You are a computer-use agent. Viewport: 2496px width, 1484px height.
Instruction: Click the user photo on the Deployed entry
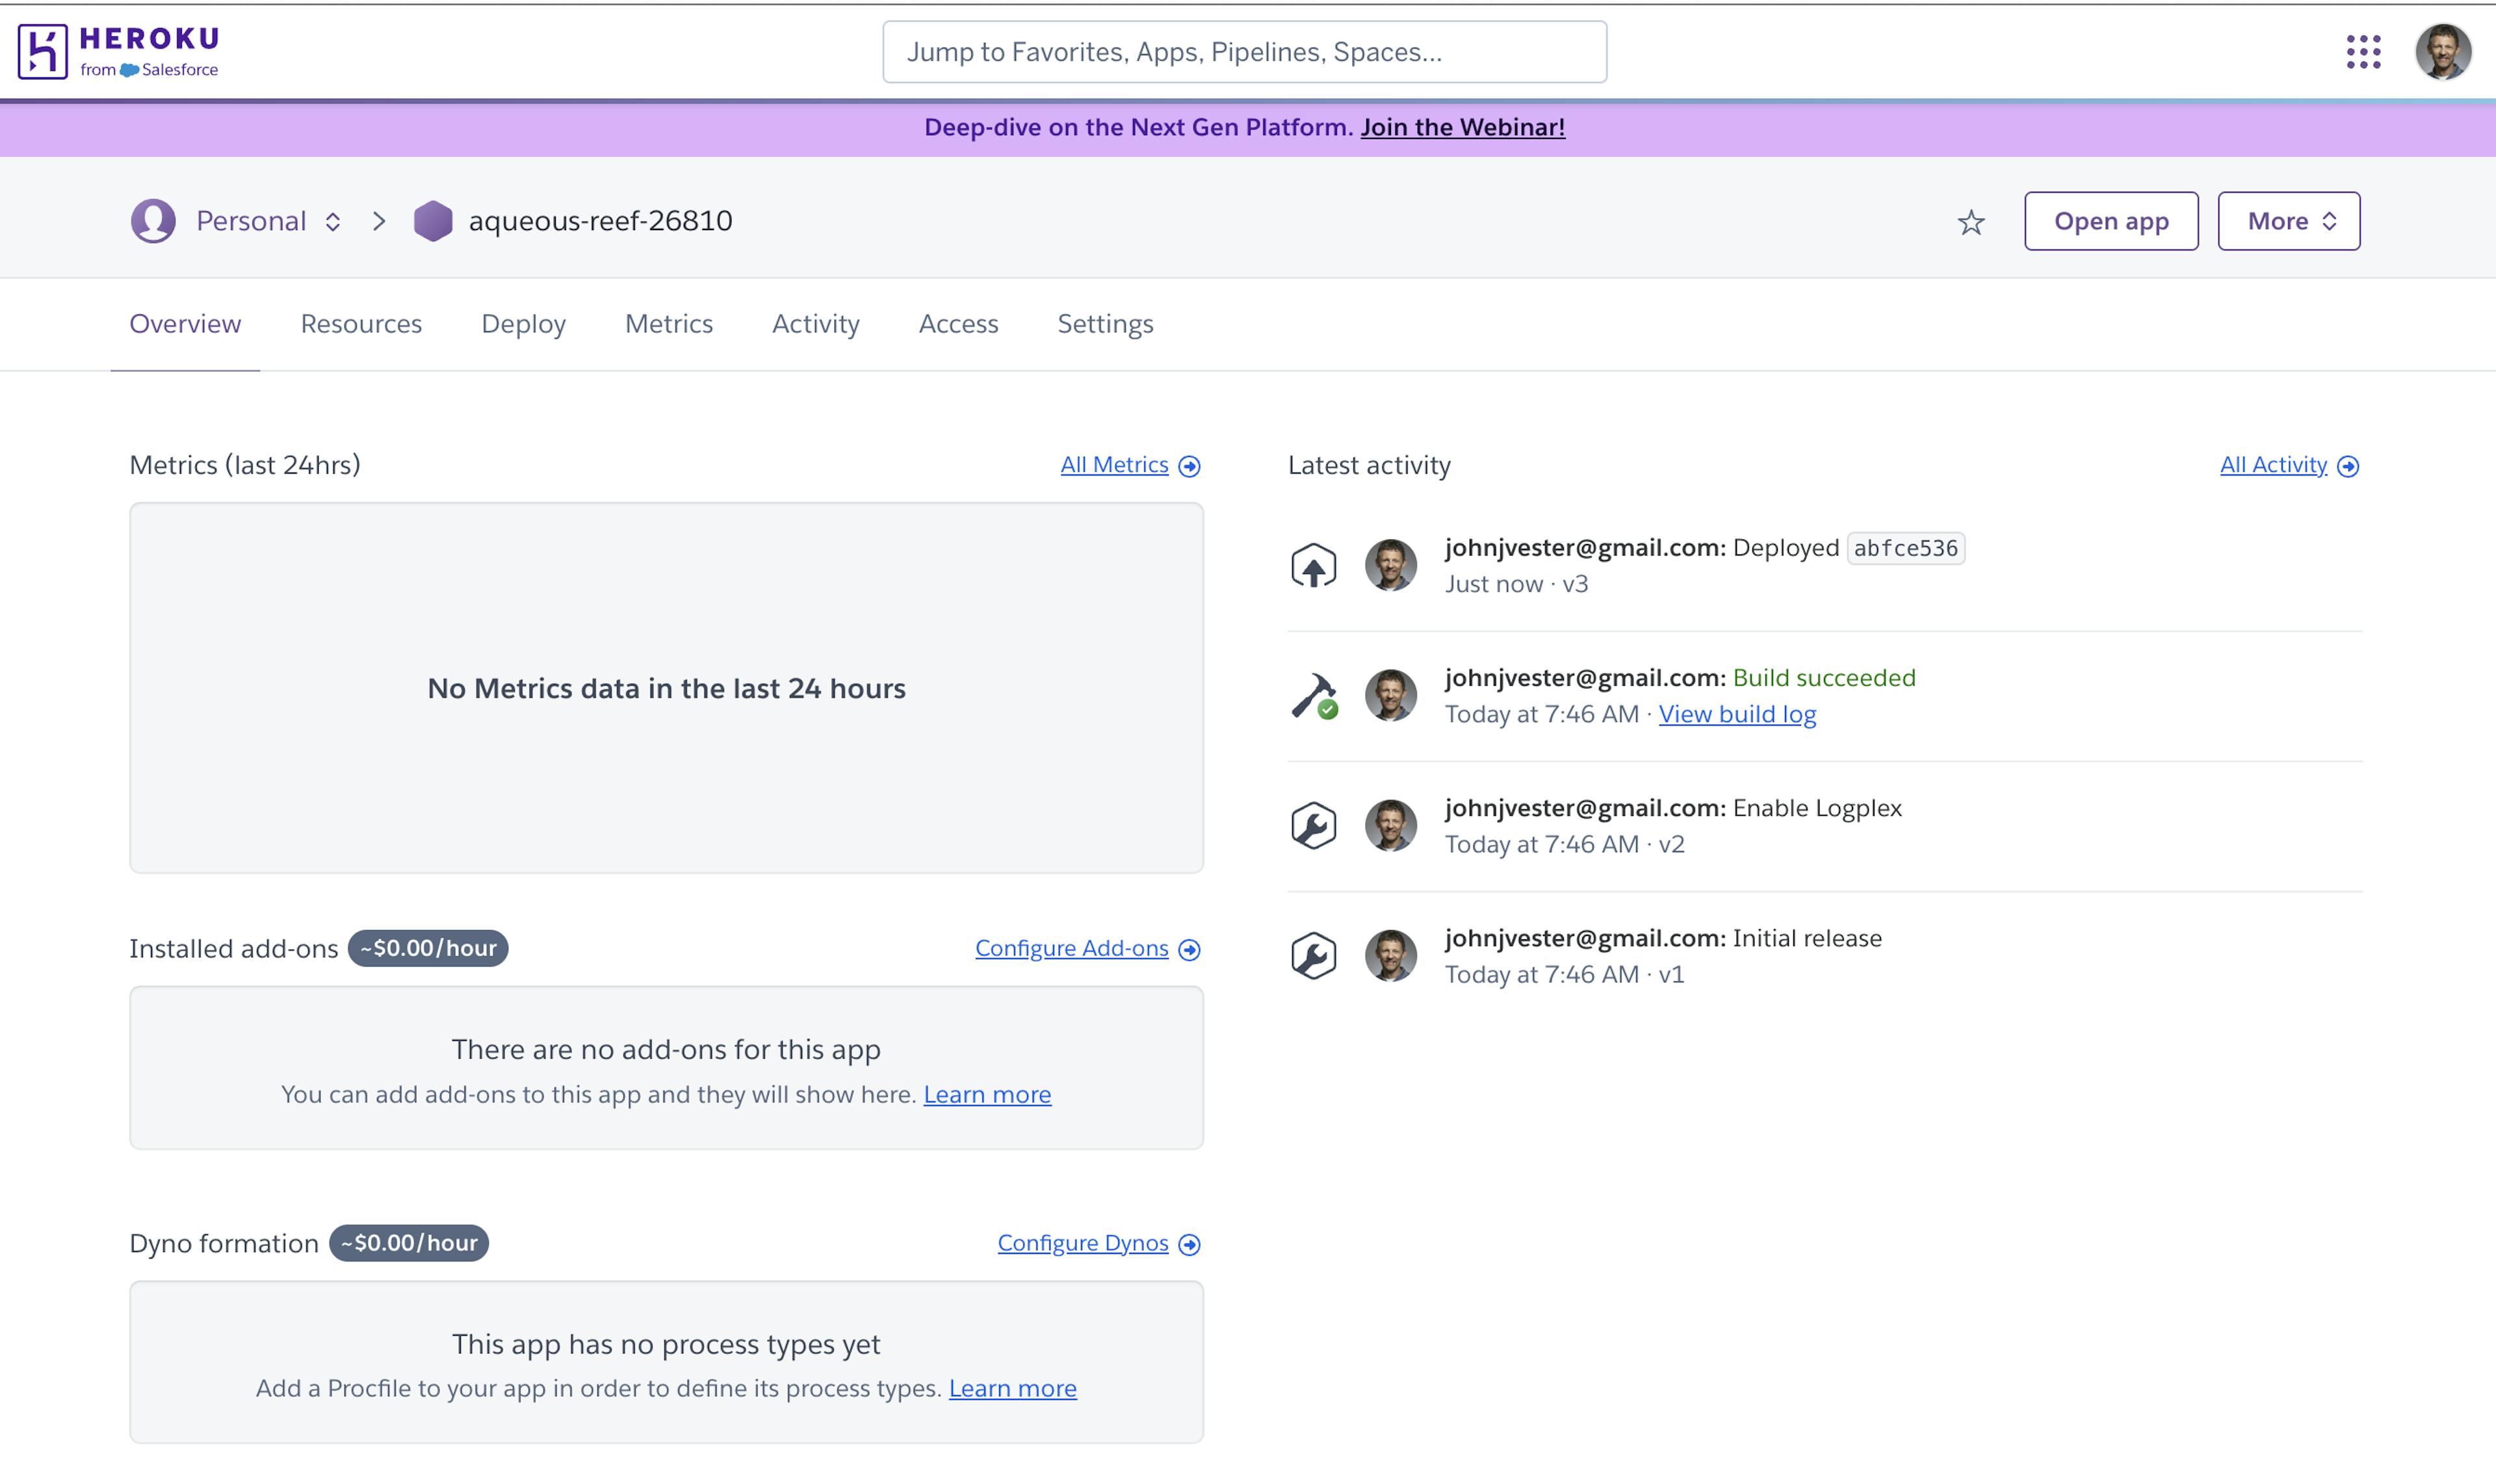click(1390, 566)
